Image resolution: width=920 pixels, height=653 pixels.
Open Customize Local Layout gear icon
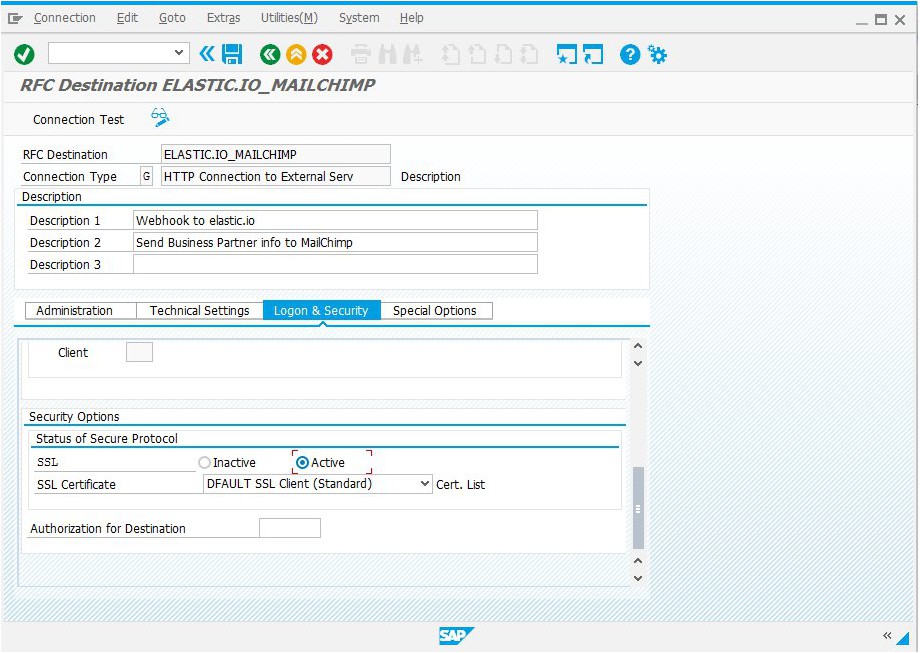click(x=657, y=55)
